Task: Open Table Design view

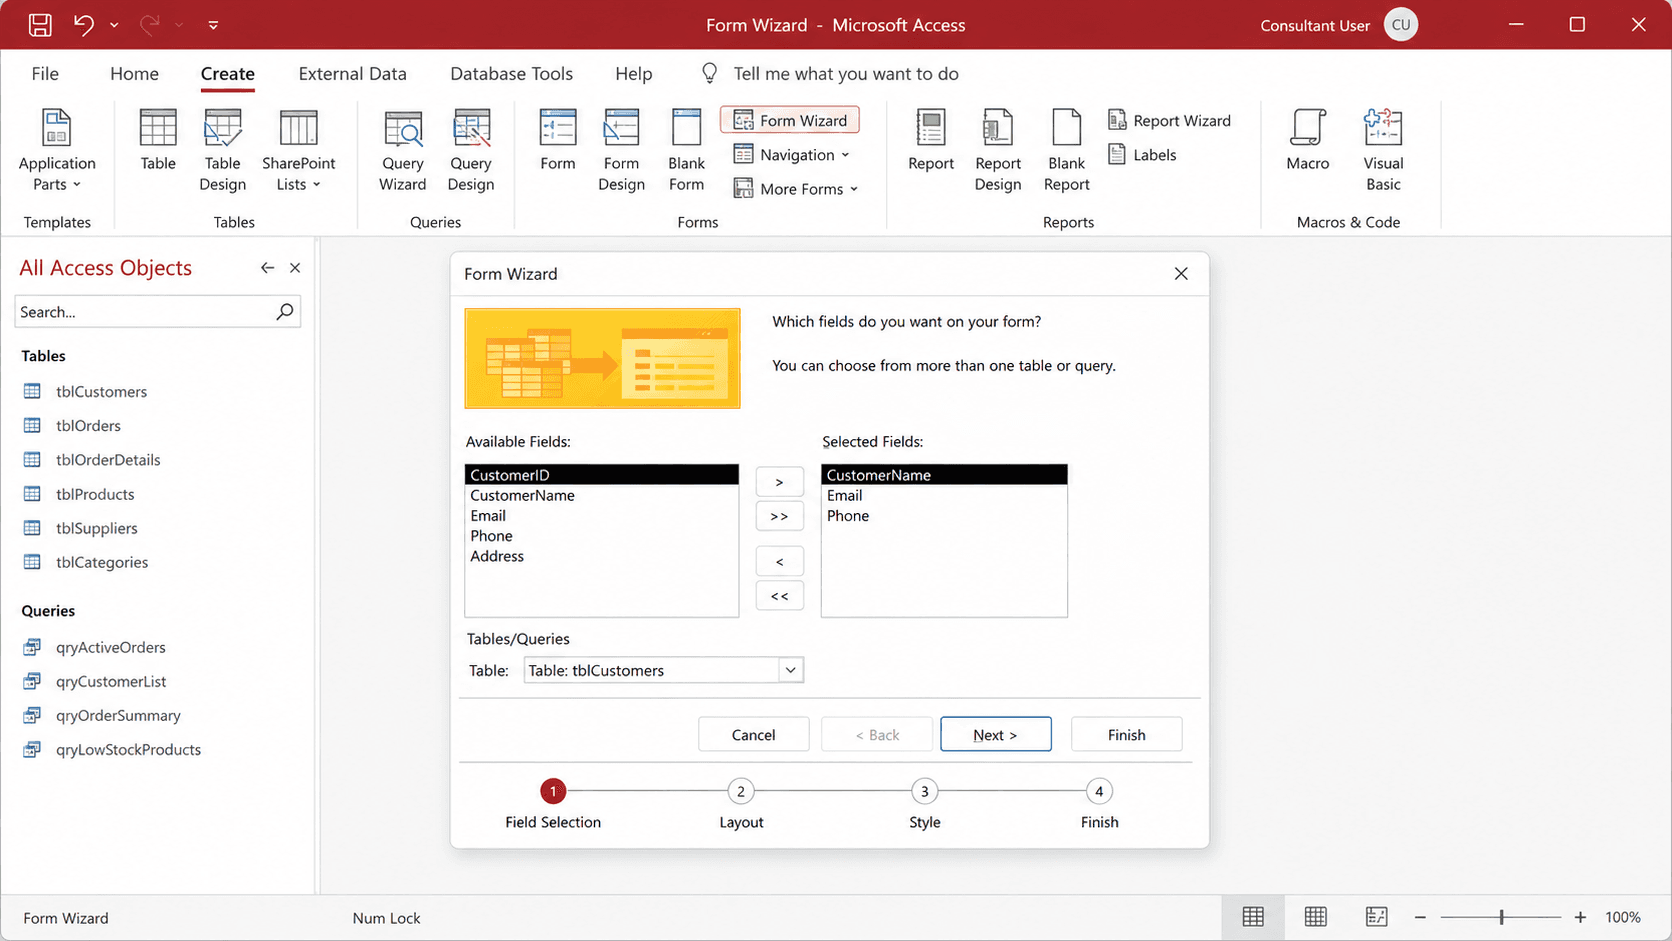Action: click(222, 150)
